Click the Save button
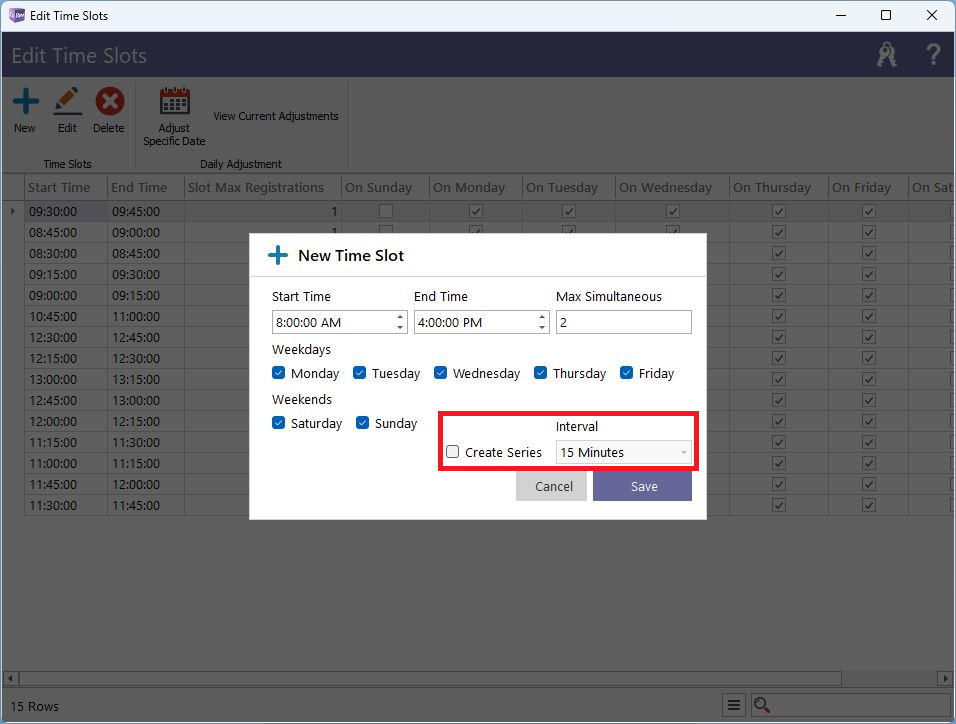The height and width of the screenshot is (724, 956). point(643,486)
